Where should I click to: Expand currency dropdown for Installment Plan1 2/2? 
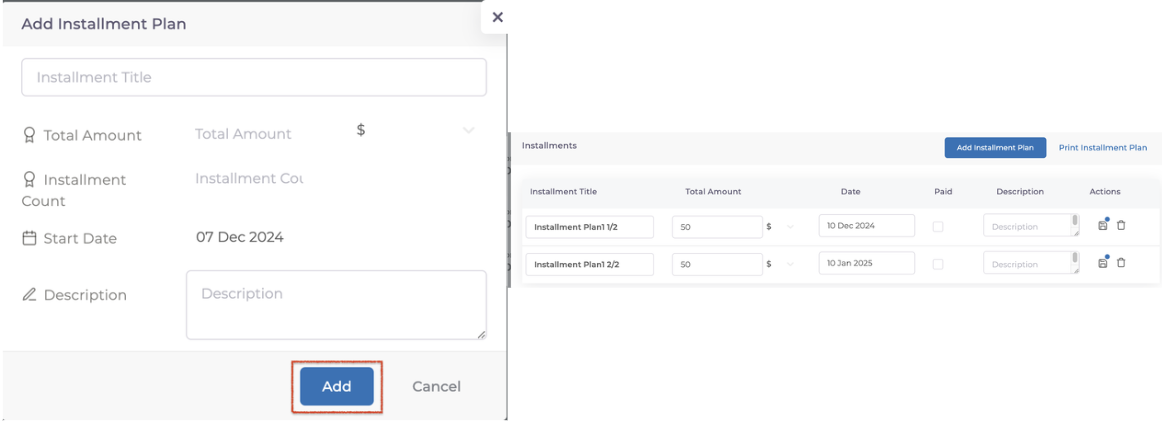[x=790, y=264]
